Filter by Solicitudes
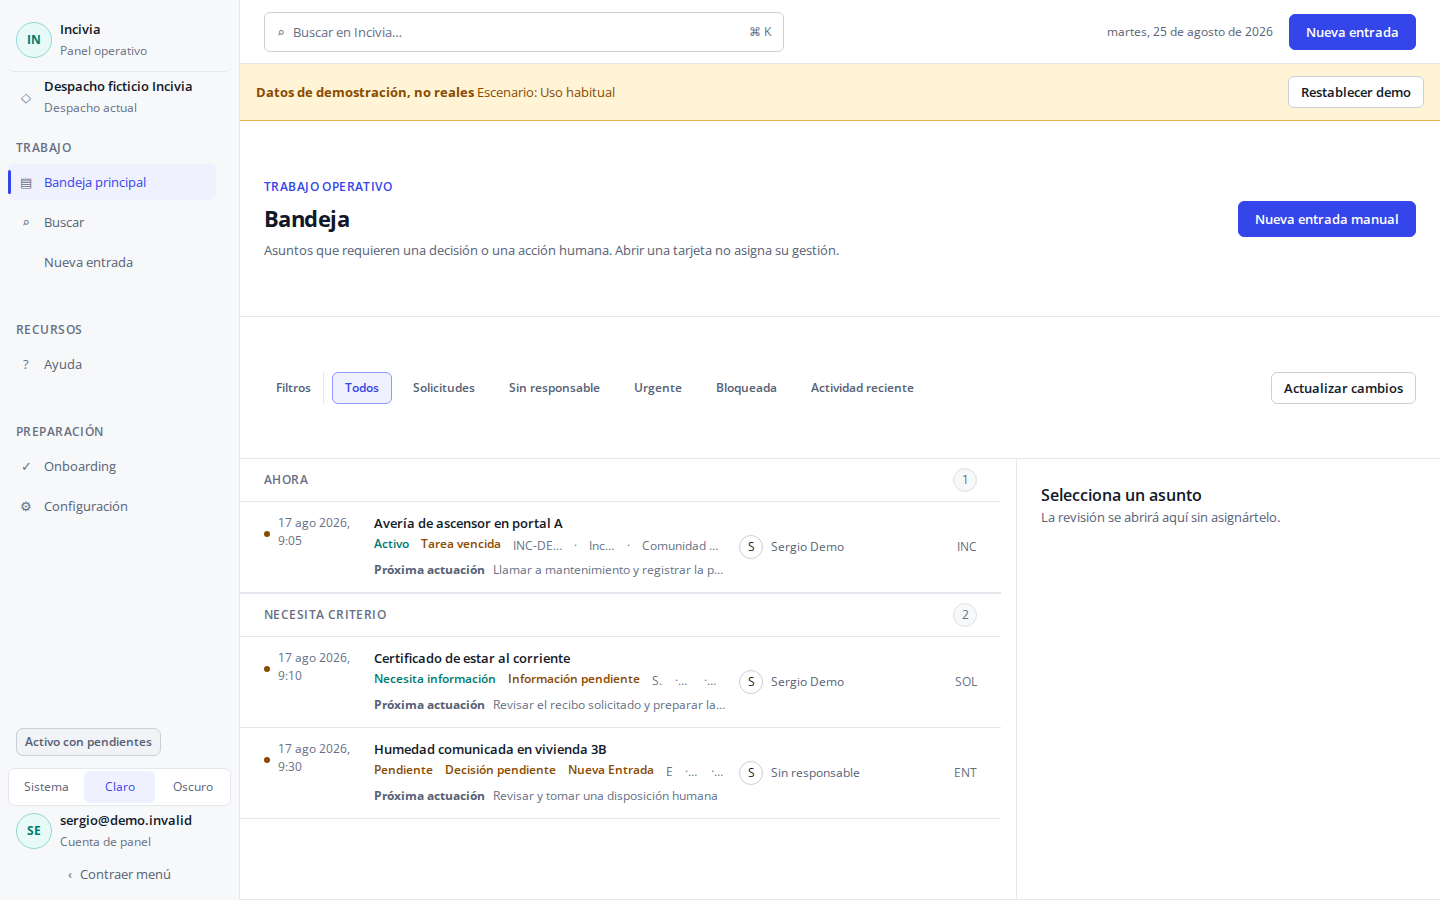Viewport: 1440px width, 900px height. (444, 388)
